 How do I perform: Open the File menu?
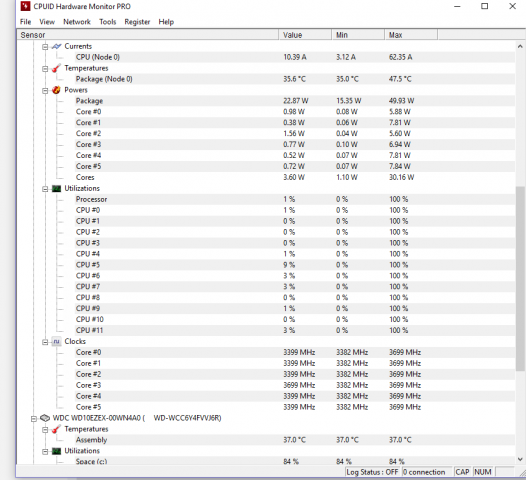tap(25, 22)
